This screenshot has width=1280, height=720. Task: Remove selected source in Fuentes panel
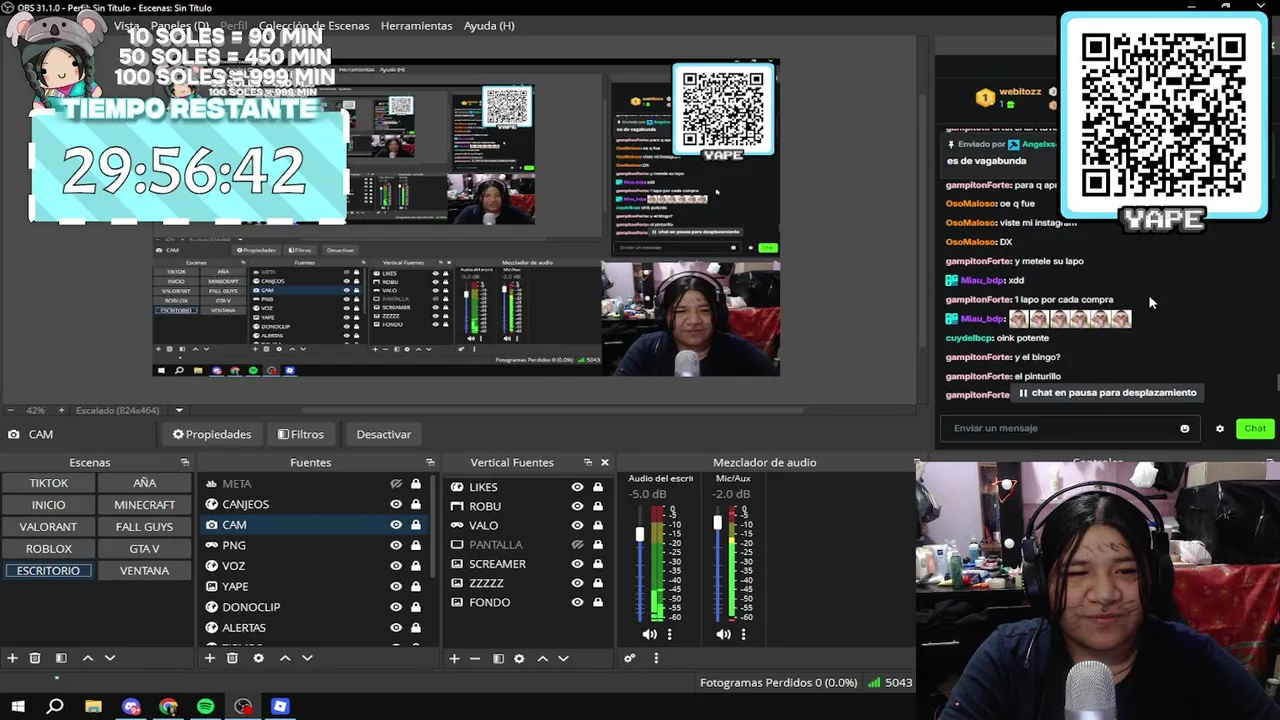[232, 658]
